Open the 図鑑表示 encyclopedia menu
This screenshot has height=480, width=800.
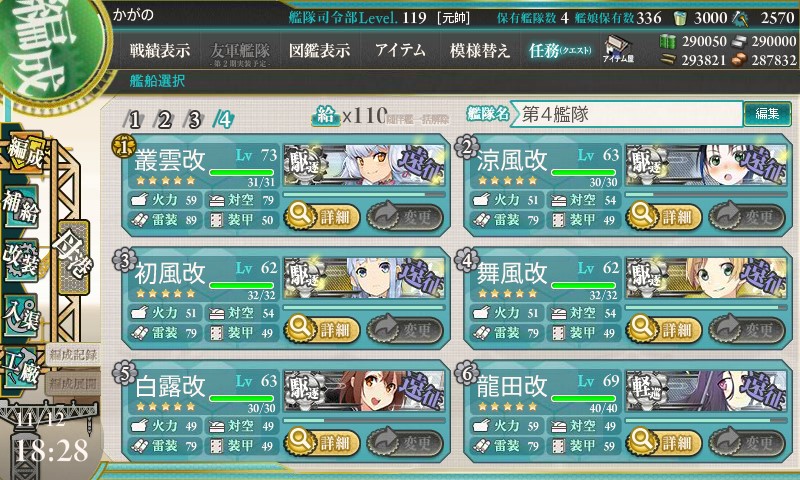tap(319, 50)
